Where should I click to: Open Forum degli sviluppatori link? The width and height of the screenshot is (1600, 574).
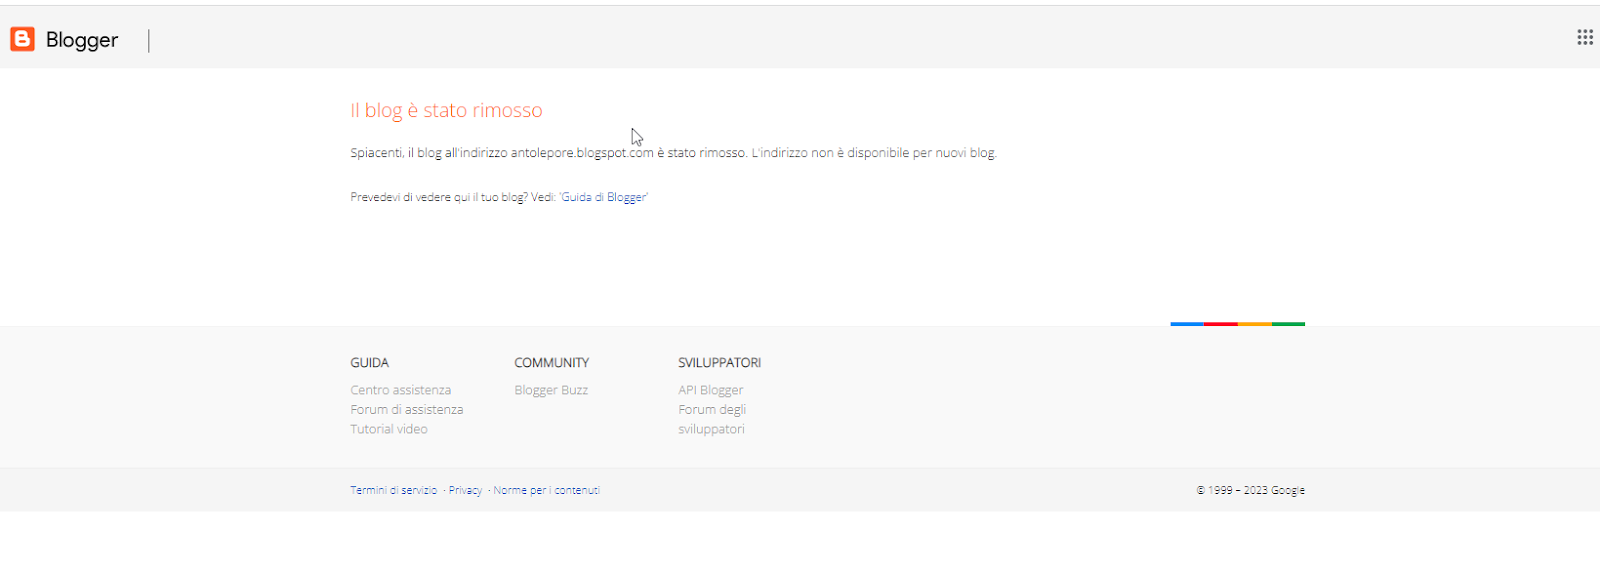coord(712,419)
